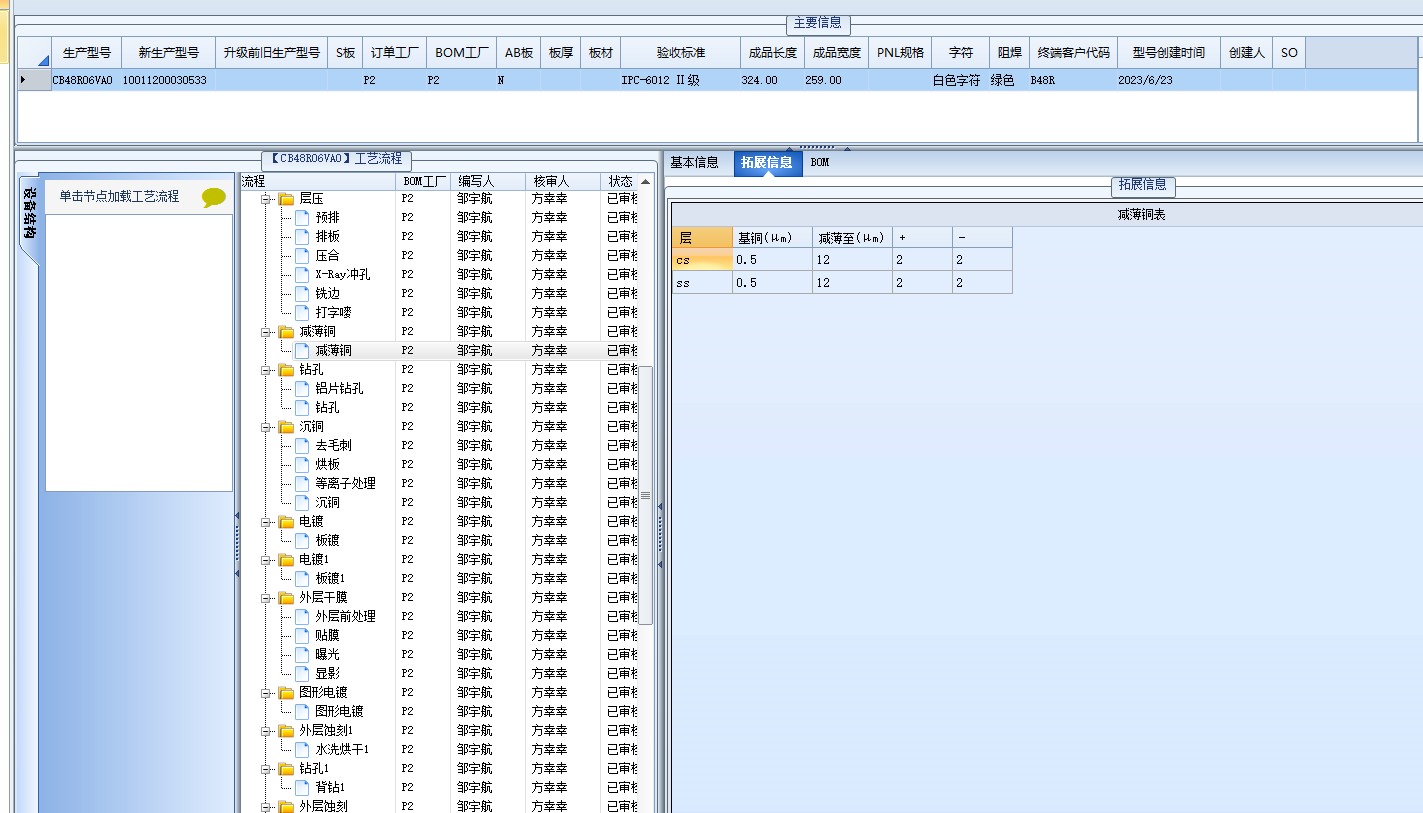Click the document icon beside 曝光

click(302, 654)
